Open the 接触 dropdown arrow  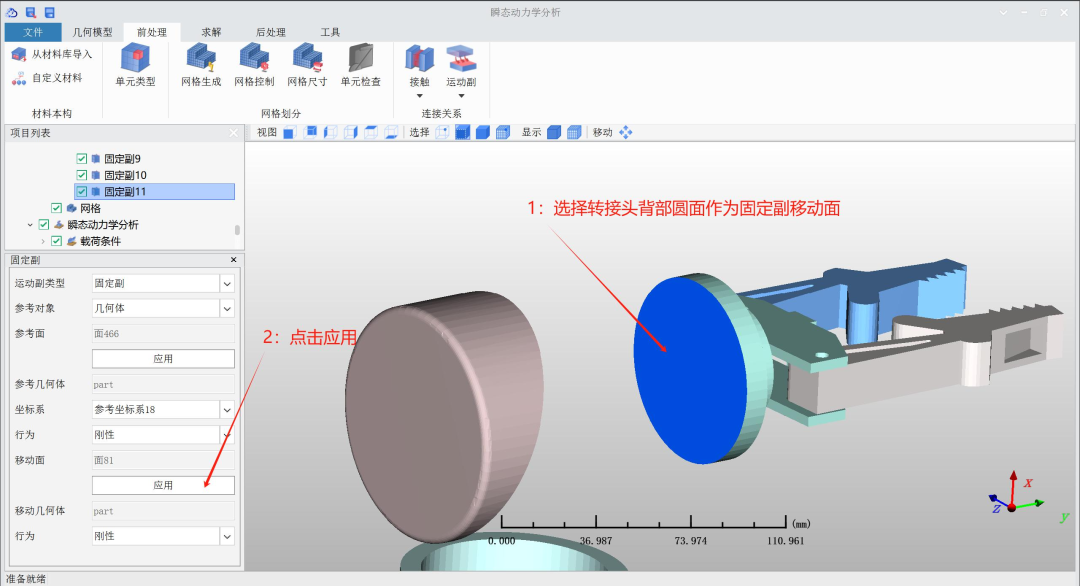pos(419,96)
